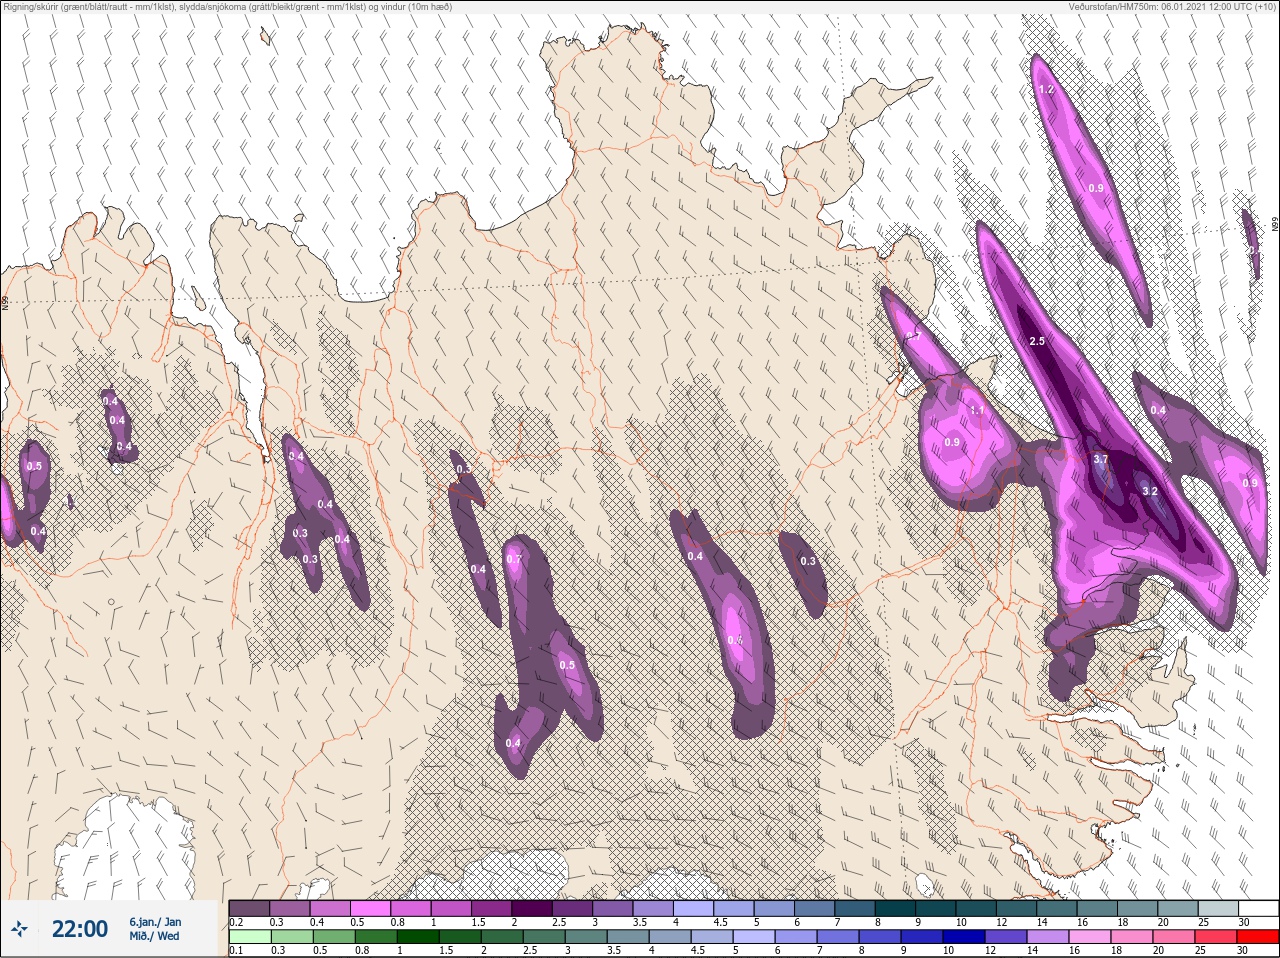Image resolution: width=1280 pixels, height=958 pixels.
Task: Pick upper legend swatch between 0.2 and 0.3
Action: coord(250,909)
